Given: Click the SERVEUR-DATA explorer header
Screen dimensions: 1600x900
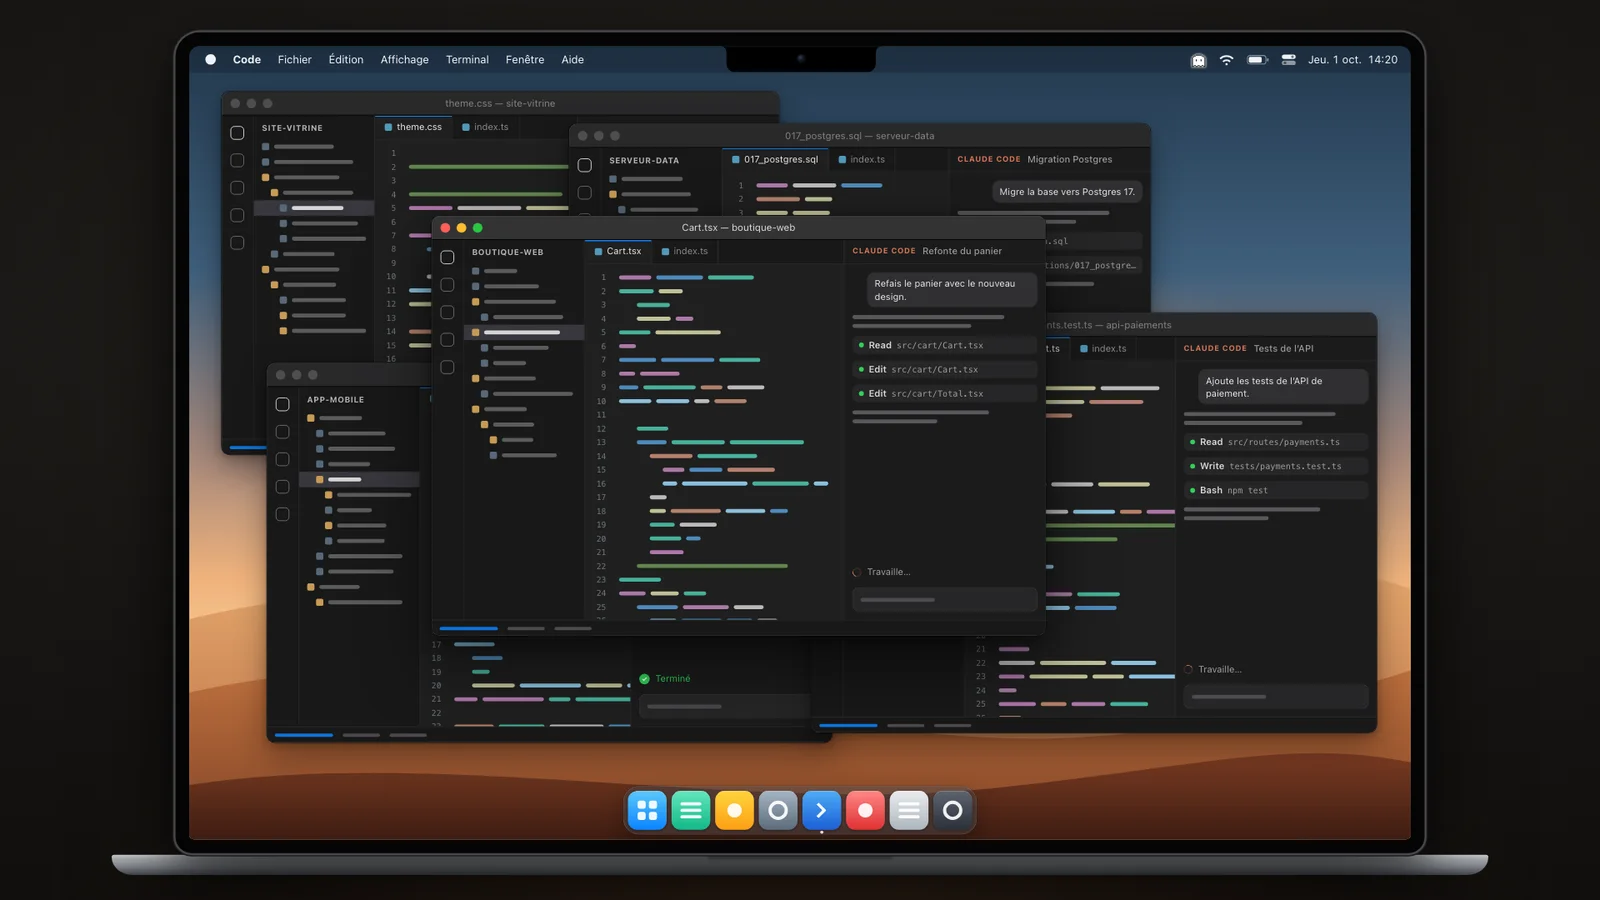Looking at the screenshot, I should pyautogui.click(x=644, y=160).
